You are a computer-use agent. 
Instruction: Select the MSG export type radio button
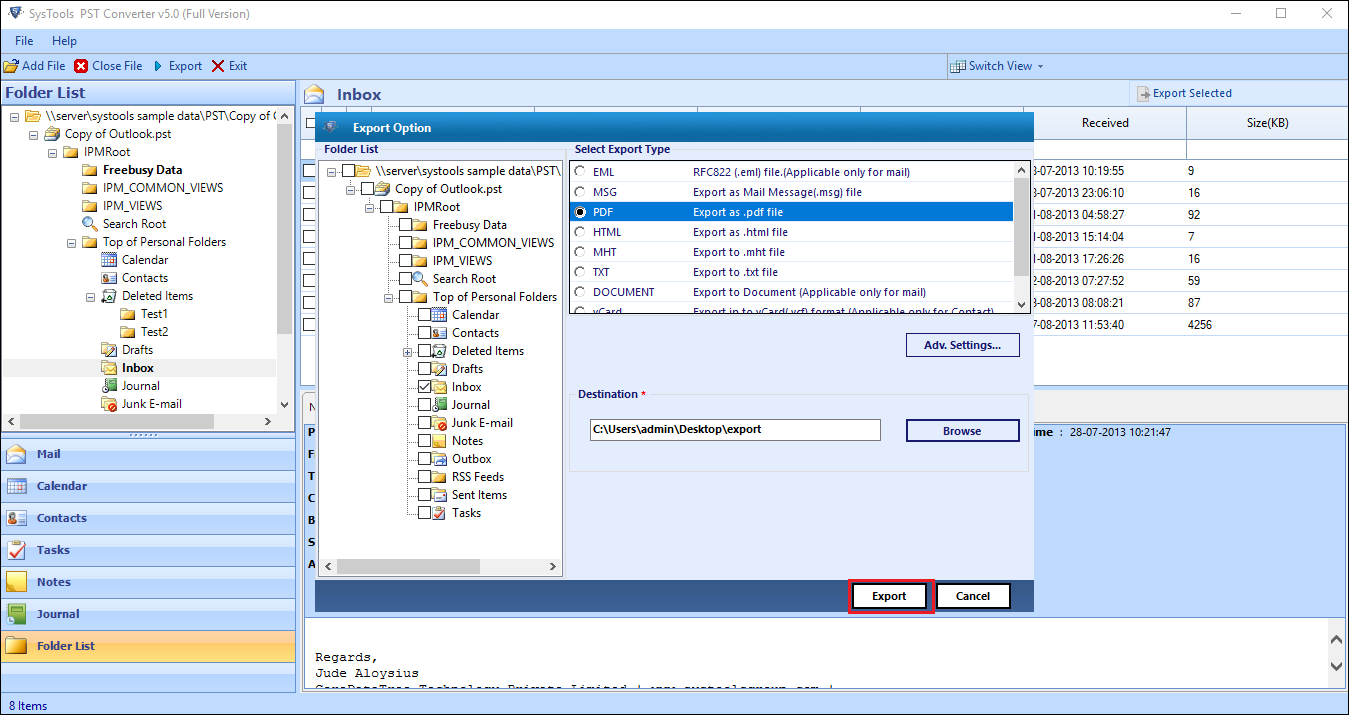pos(580,192)
